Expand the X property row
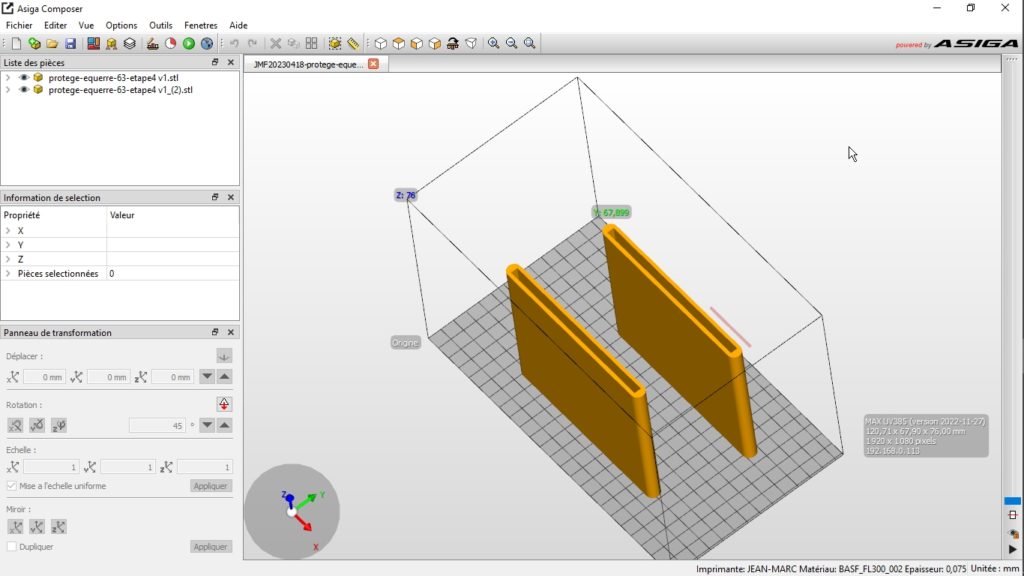The image size is (1024, 576). tap(8, 231)
